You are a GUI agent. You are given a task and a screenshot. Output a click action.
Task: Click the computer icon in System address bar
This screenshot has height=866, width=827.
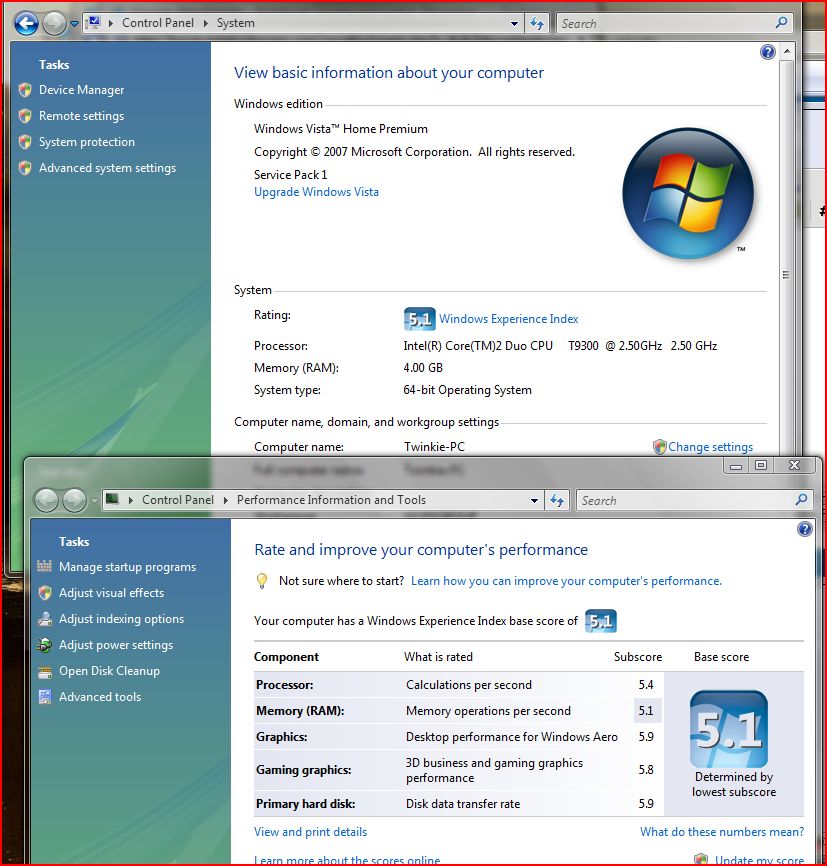[94, 23]
